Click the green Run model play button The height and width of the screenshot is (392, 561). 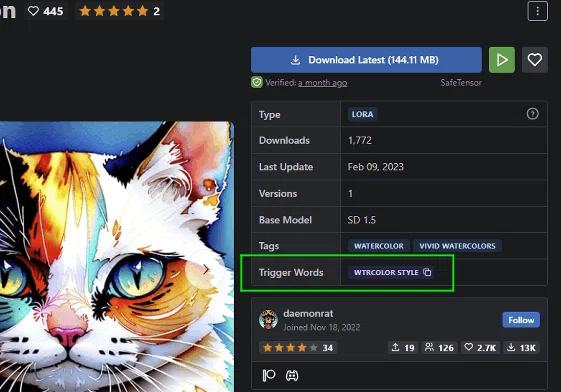pyautogui.click(x=502, y=60)
